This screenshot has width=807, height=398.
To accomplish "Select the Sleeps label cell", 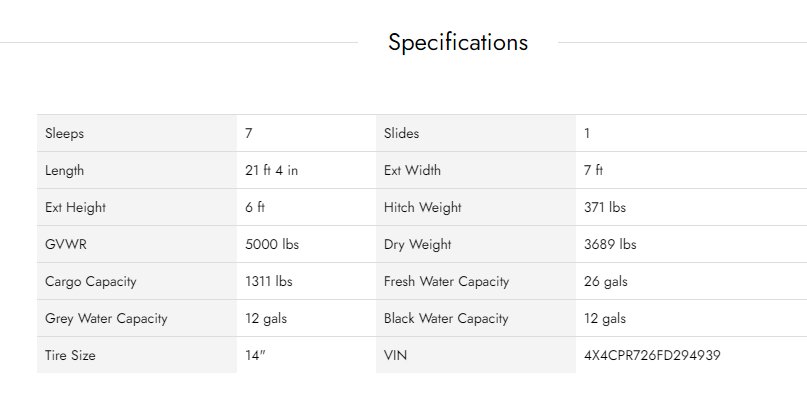I will [137, 133].
